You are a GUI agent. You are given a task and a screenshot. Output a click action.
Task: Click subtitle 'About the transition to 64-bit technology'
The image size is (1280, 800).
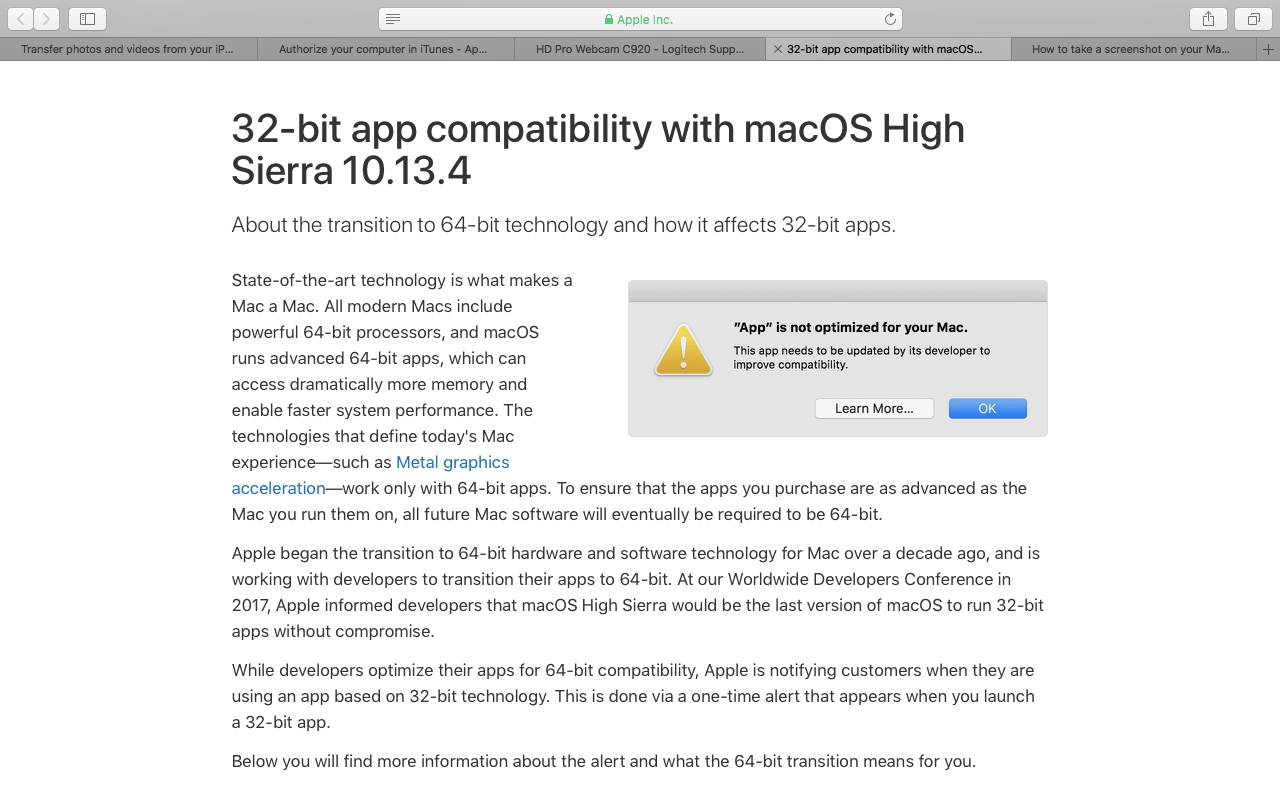pos(563,224)
